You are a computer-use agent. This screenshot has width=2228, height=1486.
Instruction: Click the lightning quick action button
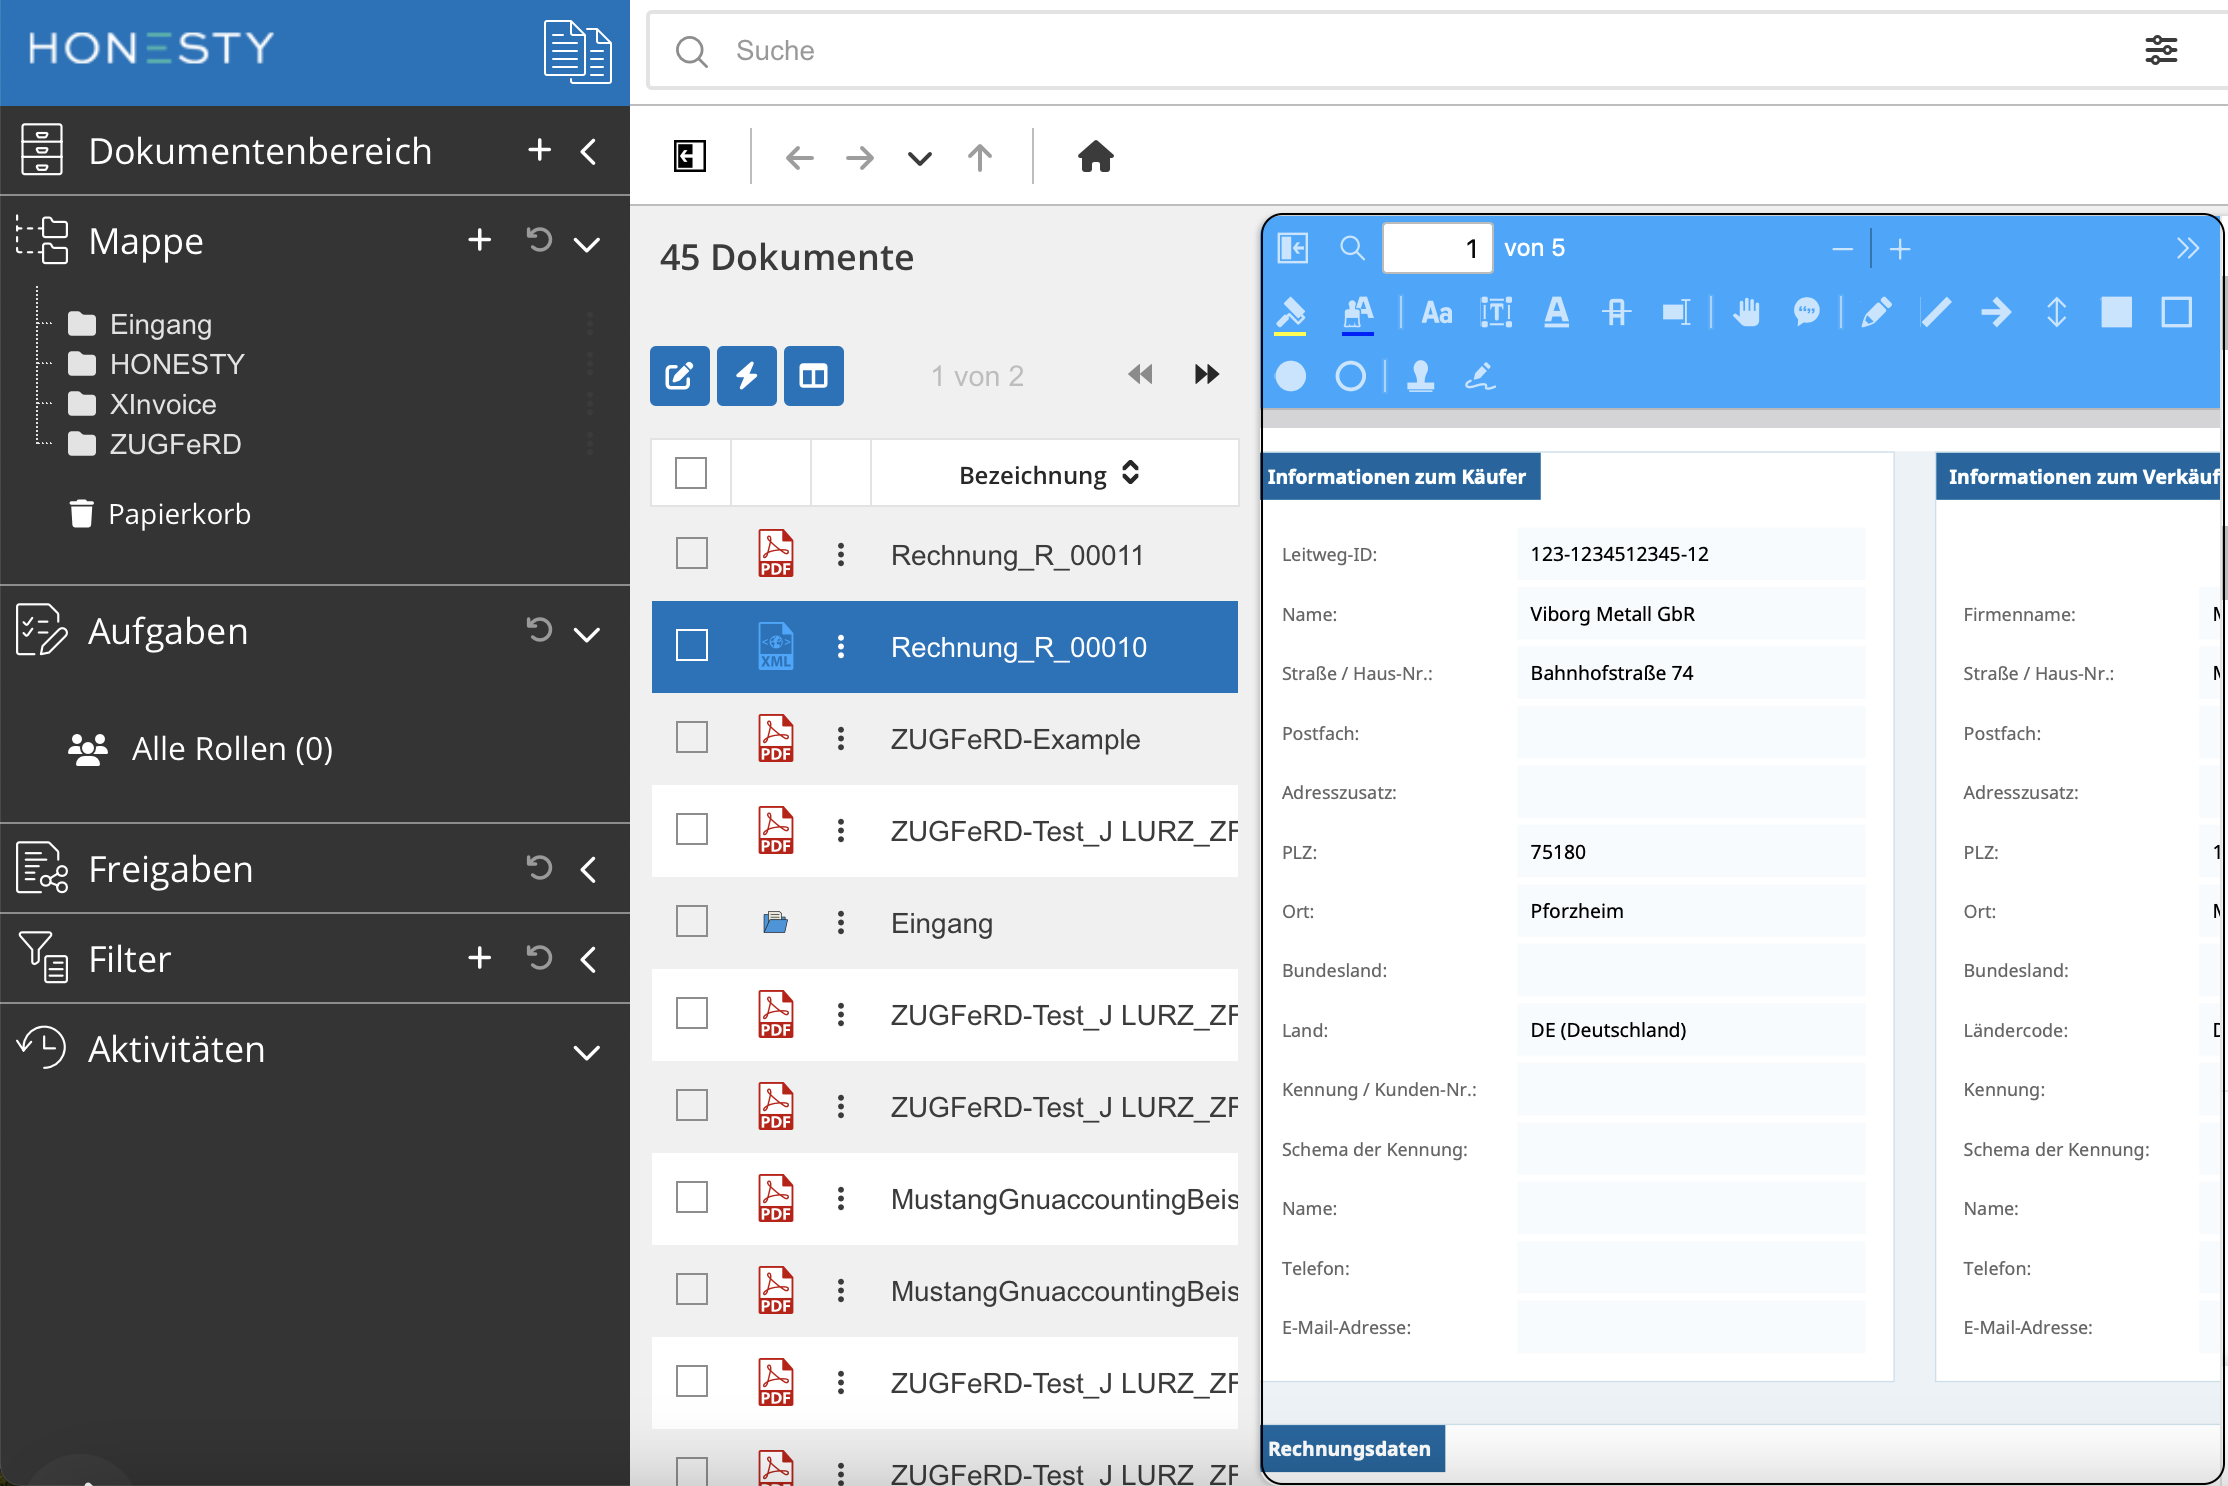[x=747, y=376]
